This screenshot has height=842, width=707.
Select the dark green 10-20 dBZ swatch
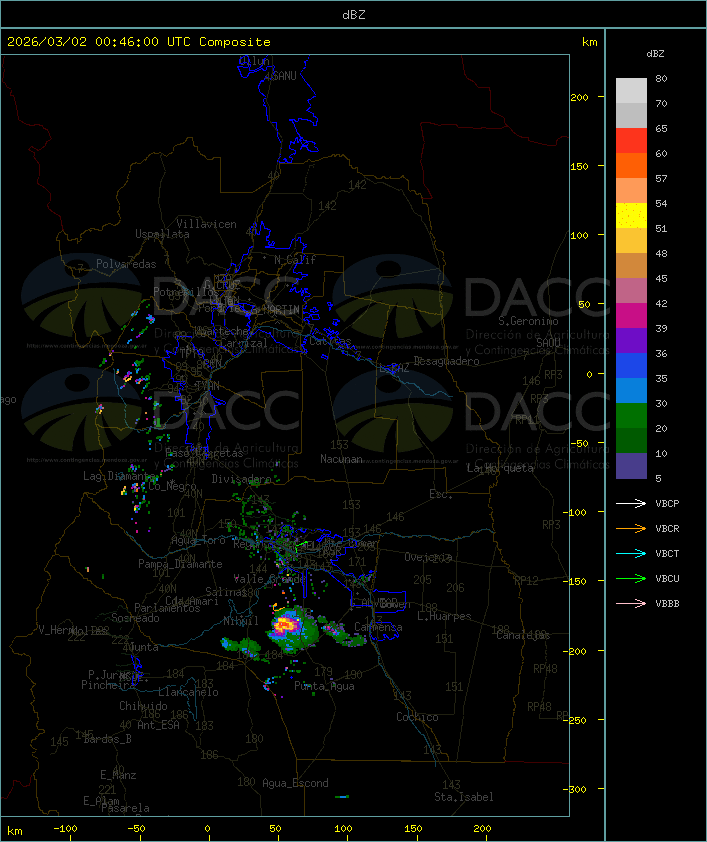coord(631,440)
